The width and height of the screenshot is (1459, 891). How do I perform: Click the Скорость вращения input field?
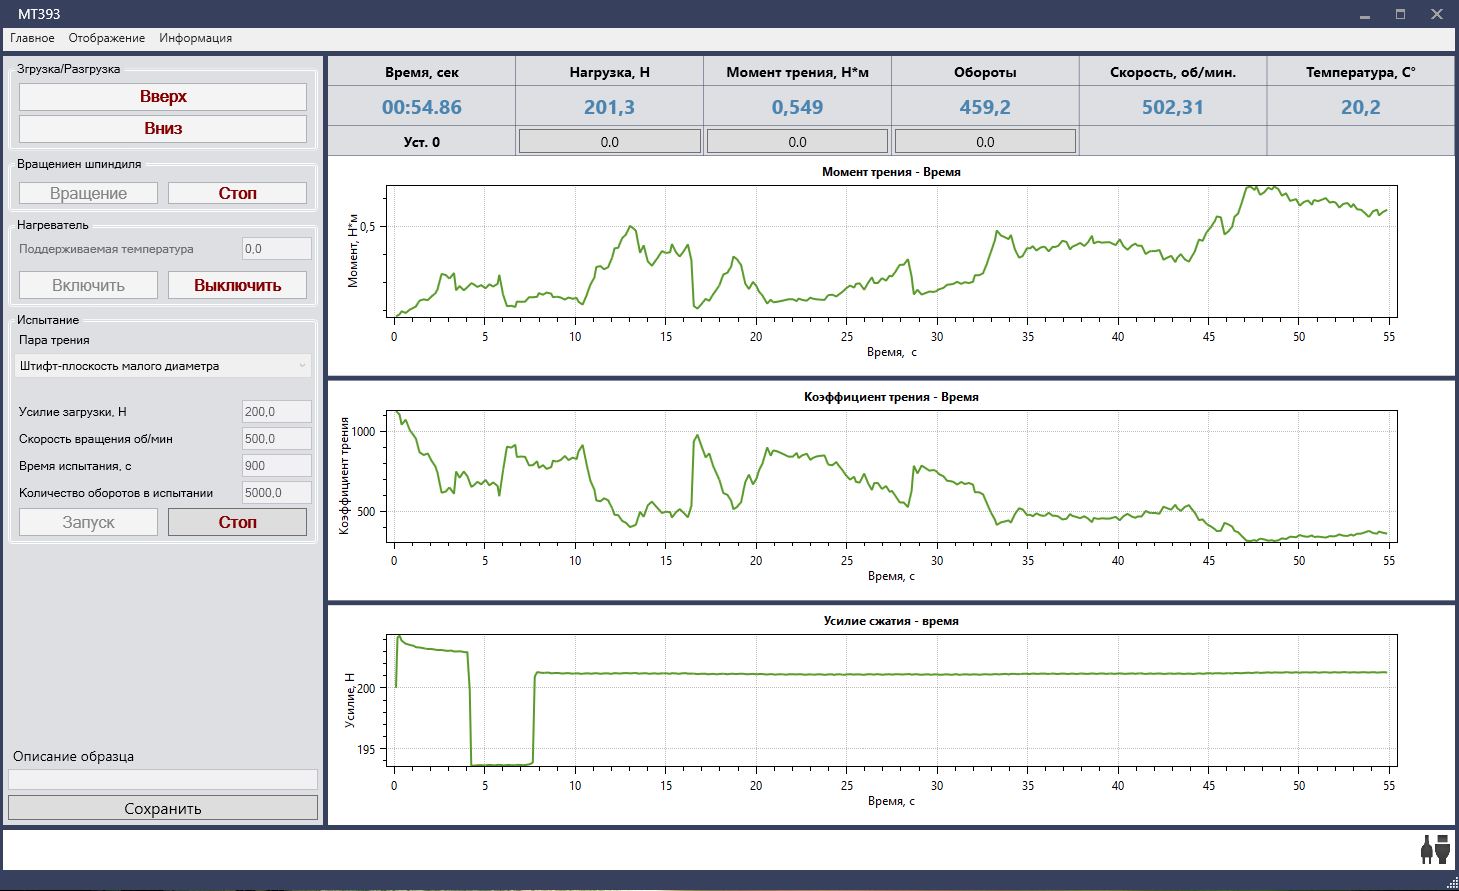click(x=277, y=438)
